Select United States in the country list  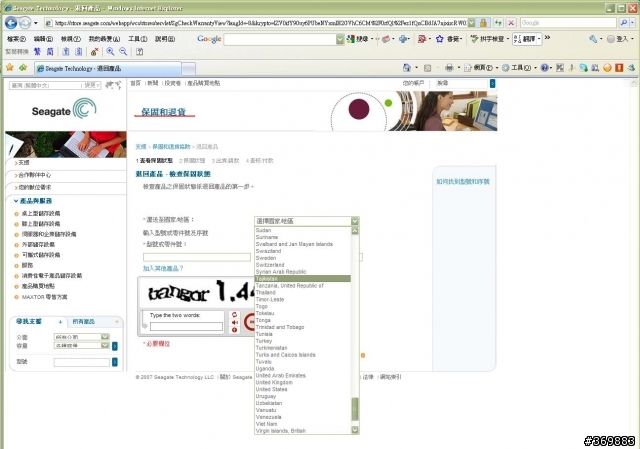click(302, 389)
